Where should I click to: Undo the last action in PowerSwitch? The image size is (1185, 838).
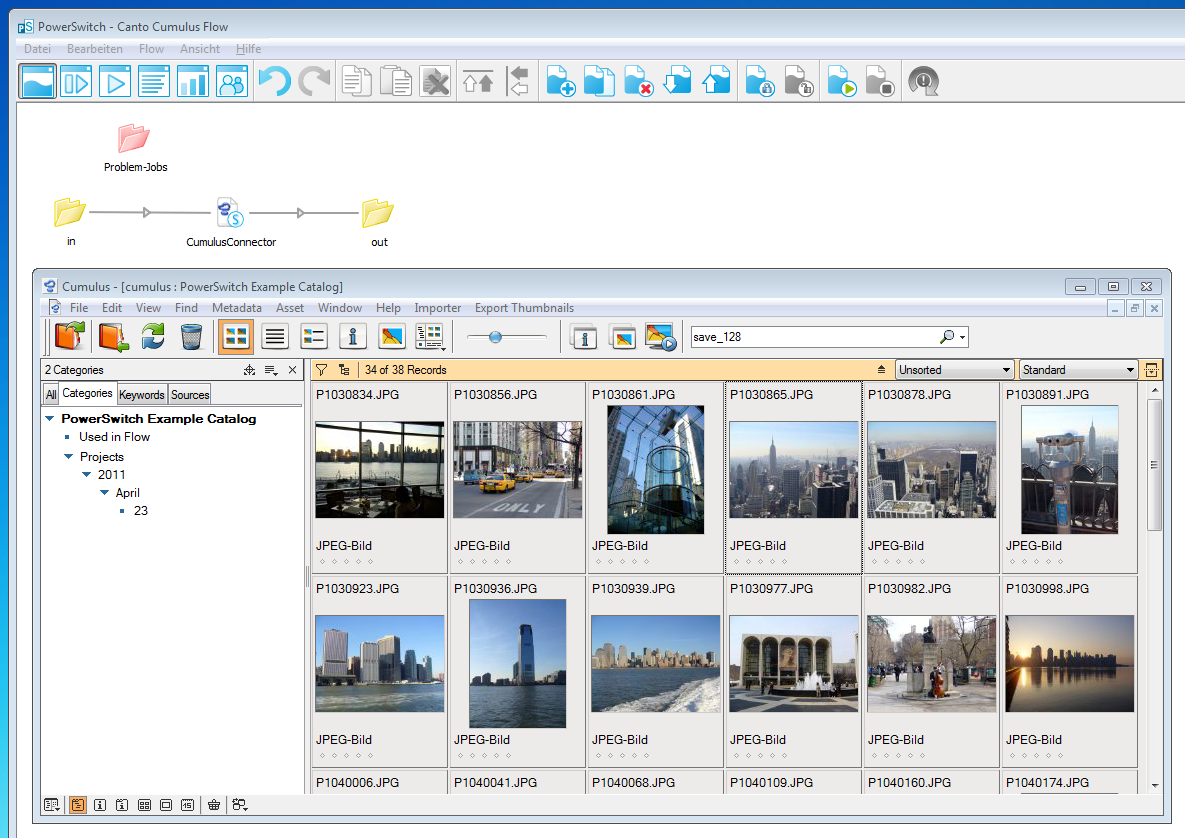coord(274,82)
